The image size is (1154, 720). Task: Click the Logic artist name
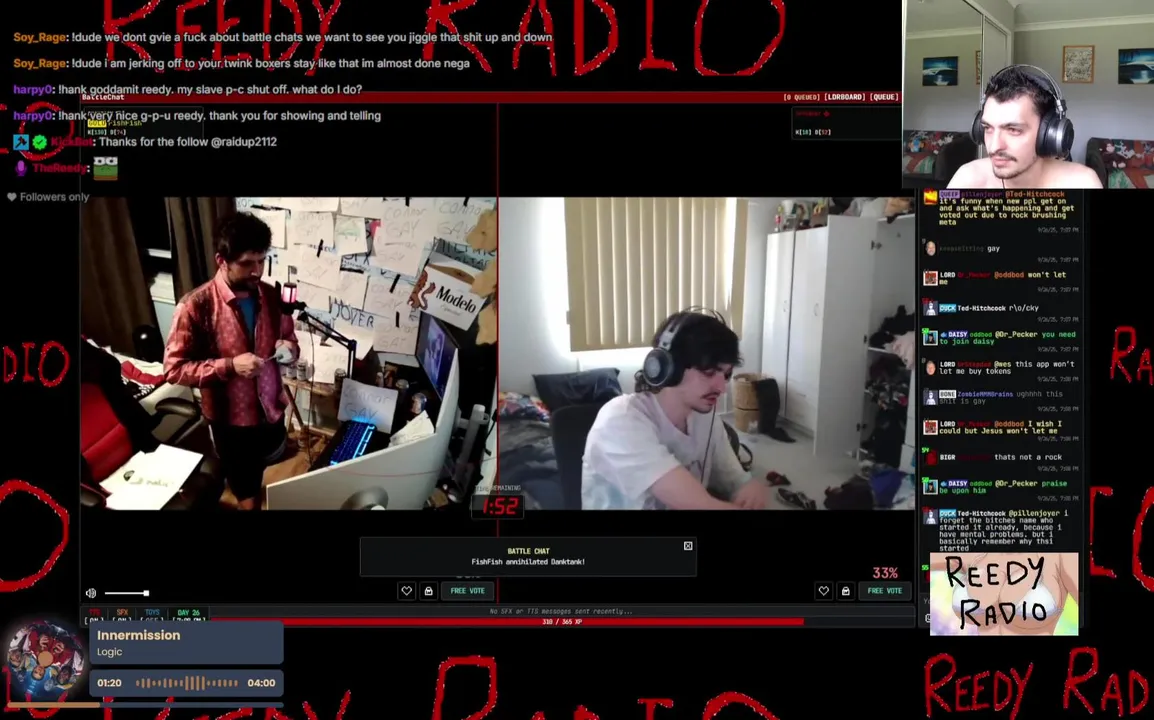[x=110, y=652]
